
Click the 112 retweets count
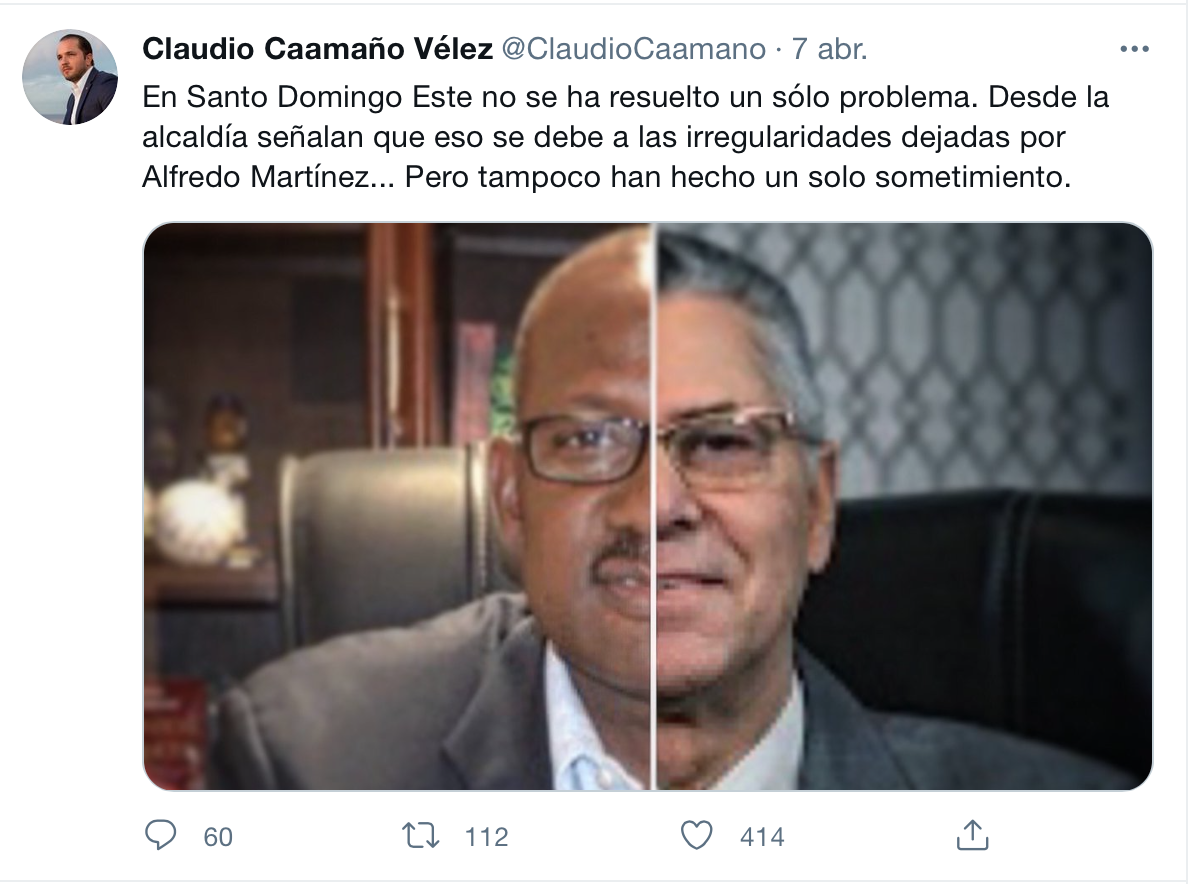click(487, 837)
